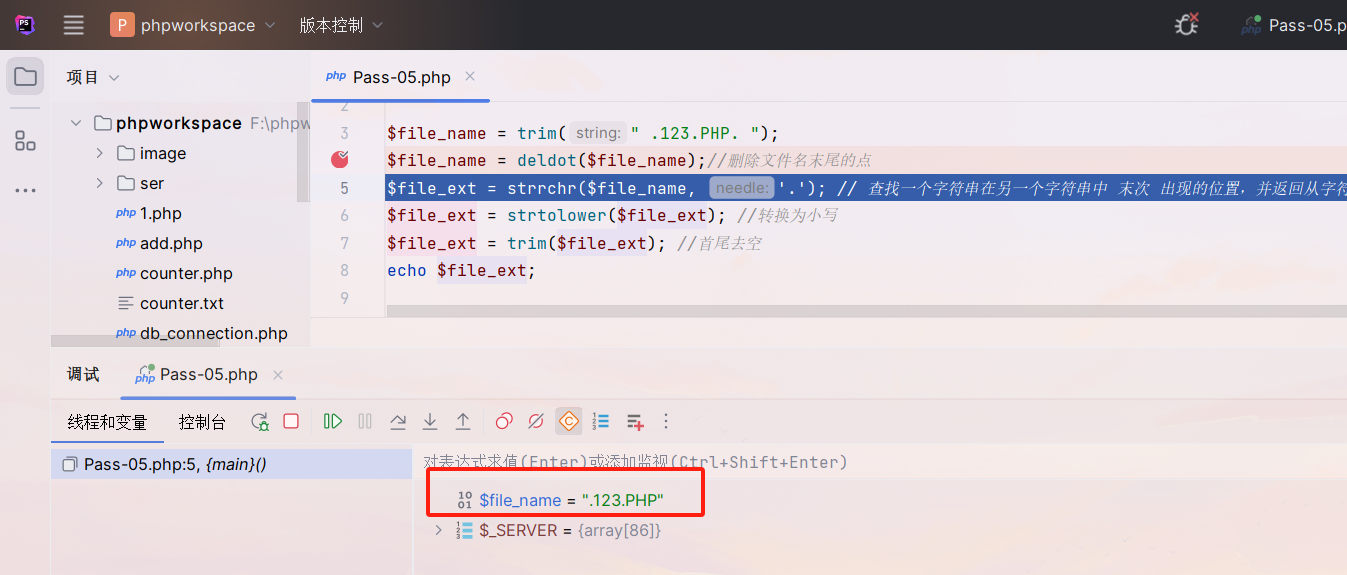The image size is (1347, 575).
Task: Expand the image folder
Action: (x=99, y=153)
